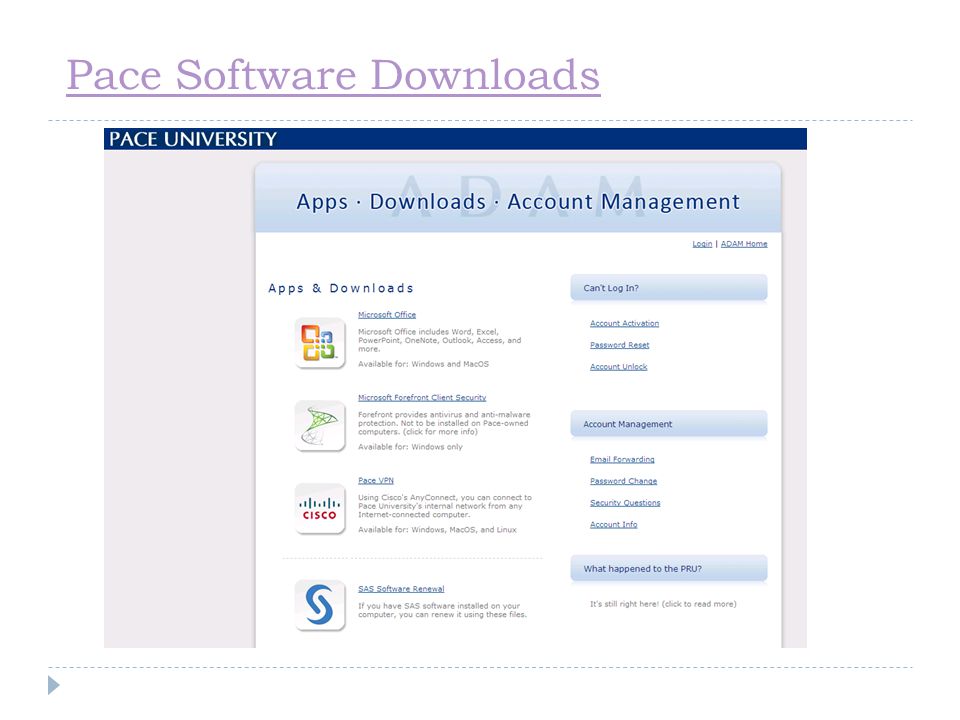Click 'Available for: Windows, MacOS, and Linux' text
This screenshot has width=960, height=720.
[x=437, y=530]
